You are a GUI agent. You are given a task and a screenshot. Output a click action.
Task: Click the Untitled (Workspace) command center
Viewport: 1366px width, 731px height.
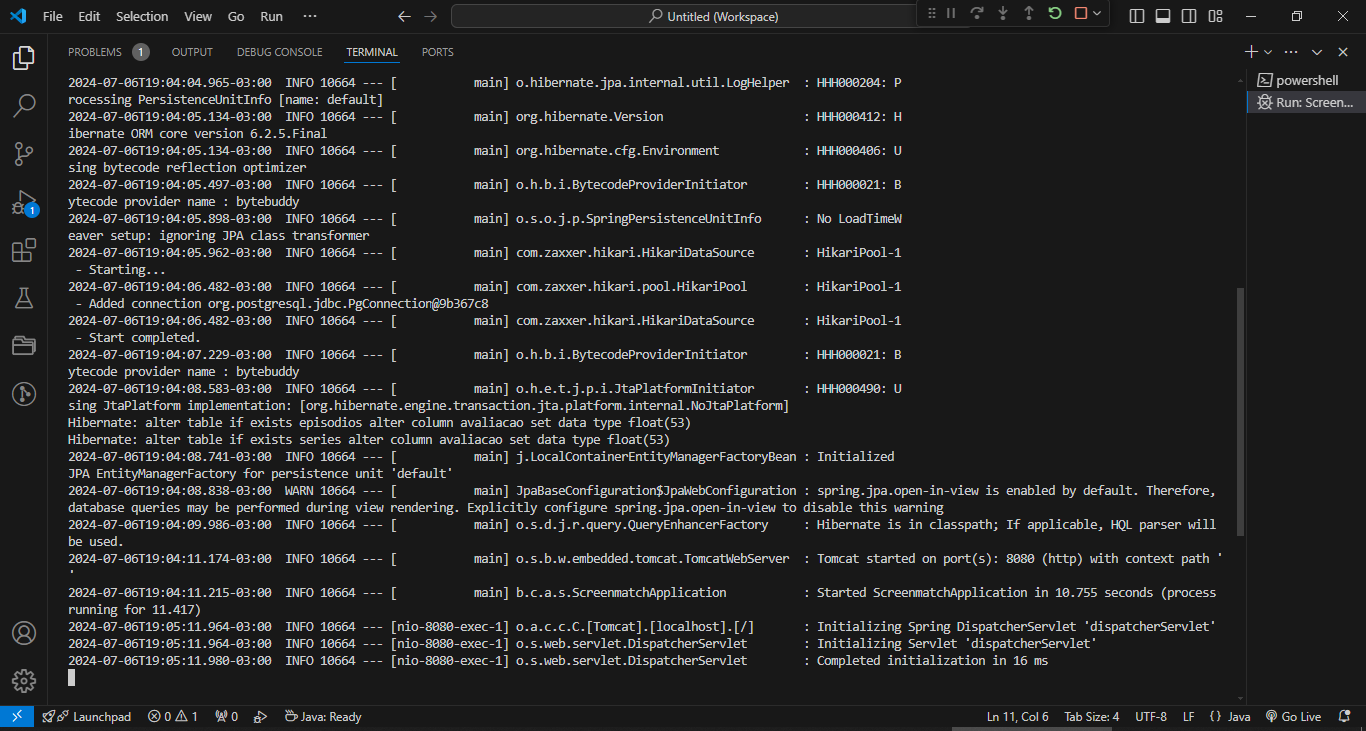[x=713, y=16]
